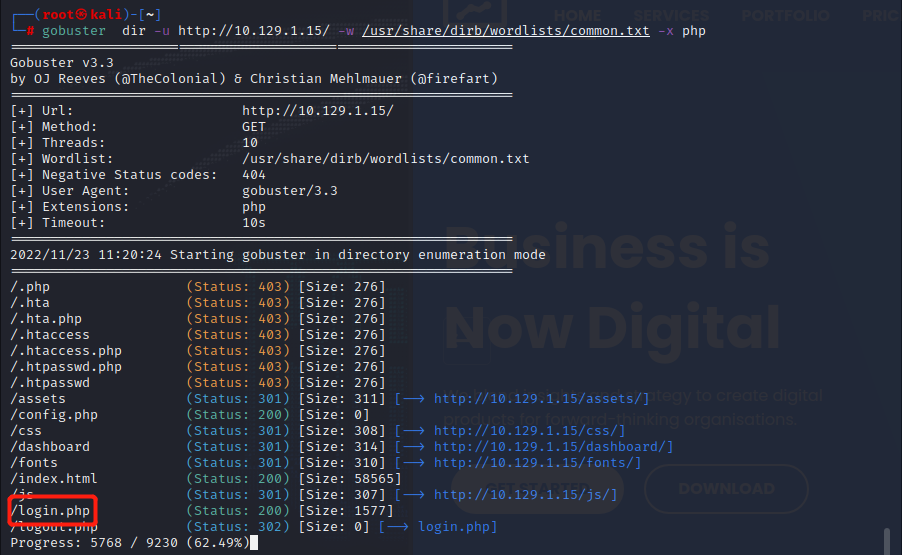Click the Method value GET

[x=254, y=127]
